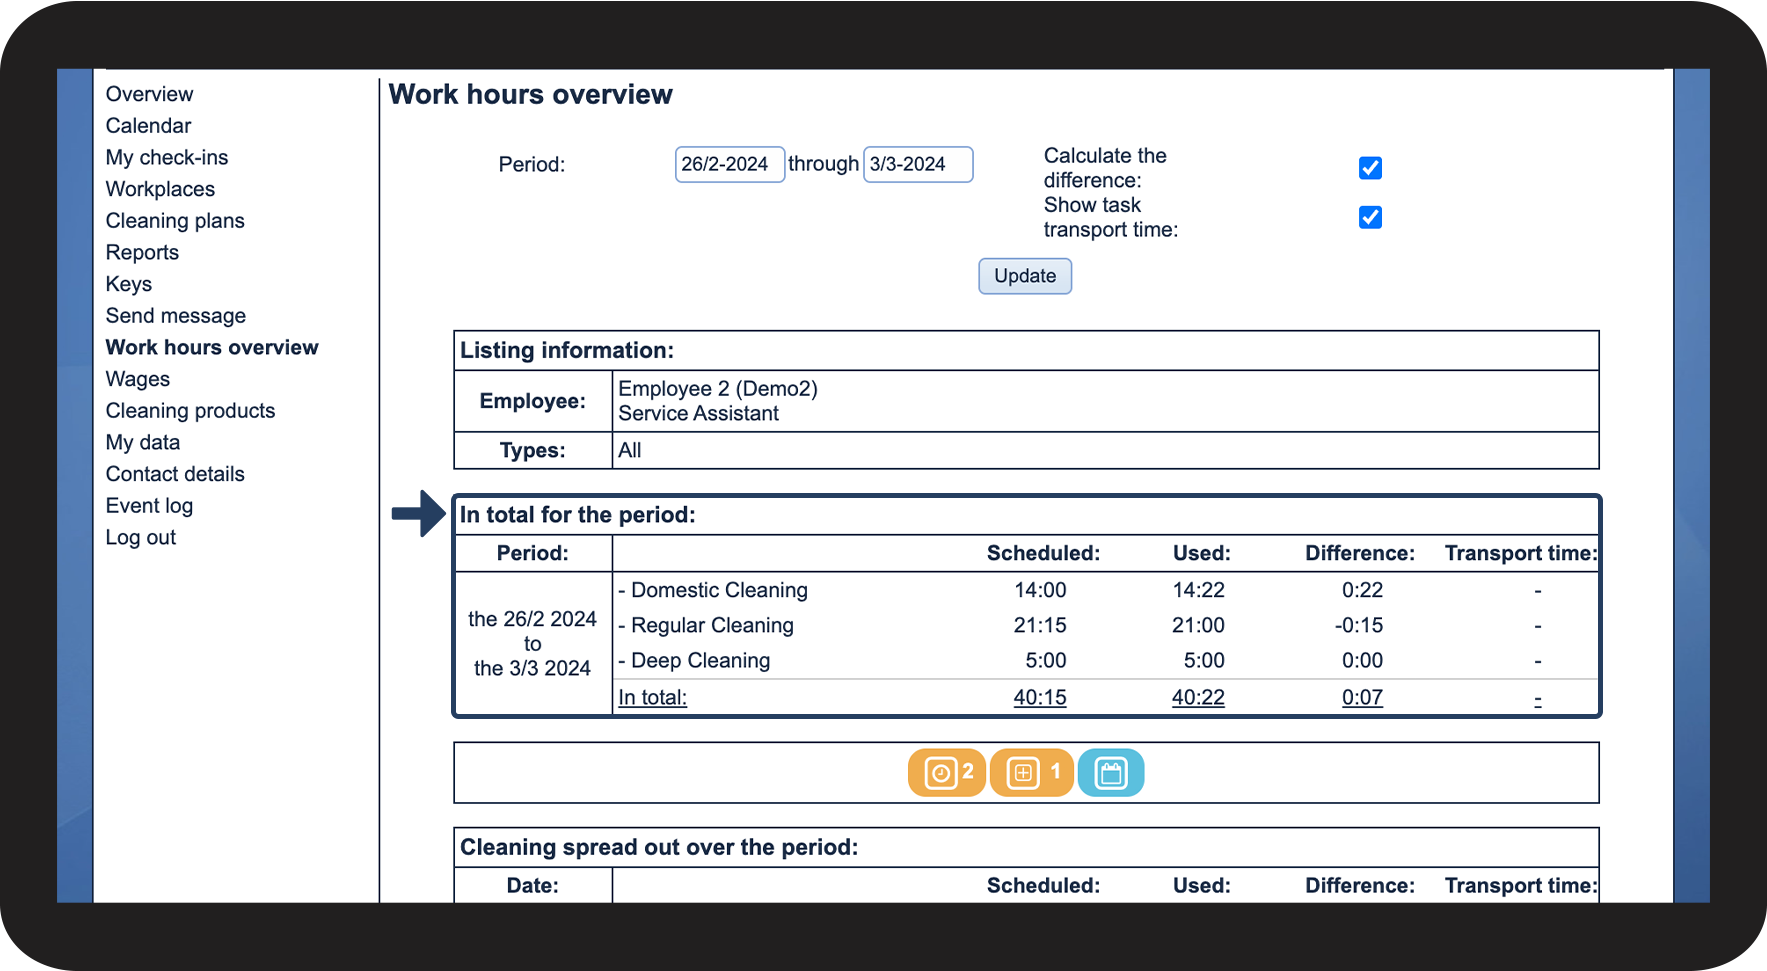Click the orange clock icon badge
This screenshot has width=1767, height=971.
[946, 773]
